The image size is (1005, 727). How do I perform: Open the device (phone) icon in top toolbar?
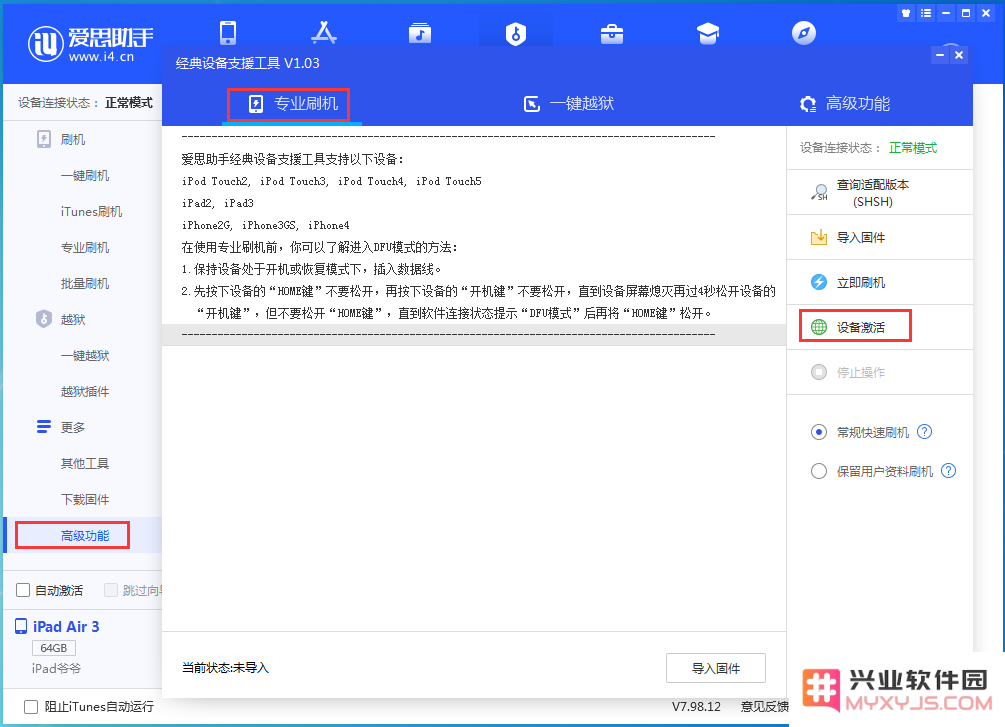(228, 33)
